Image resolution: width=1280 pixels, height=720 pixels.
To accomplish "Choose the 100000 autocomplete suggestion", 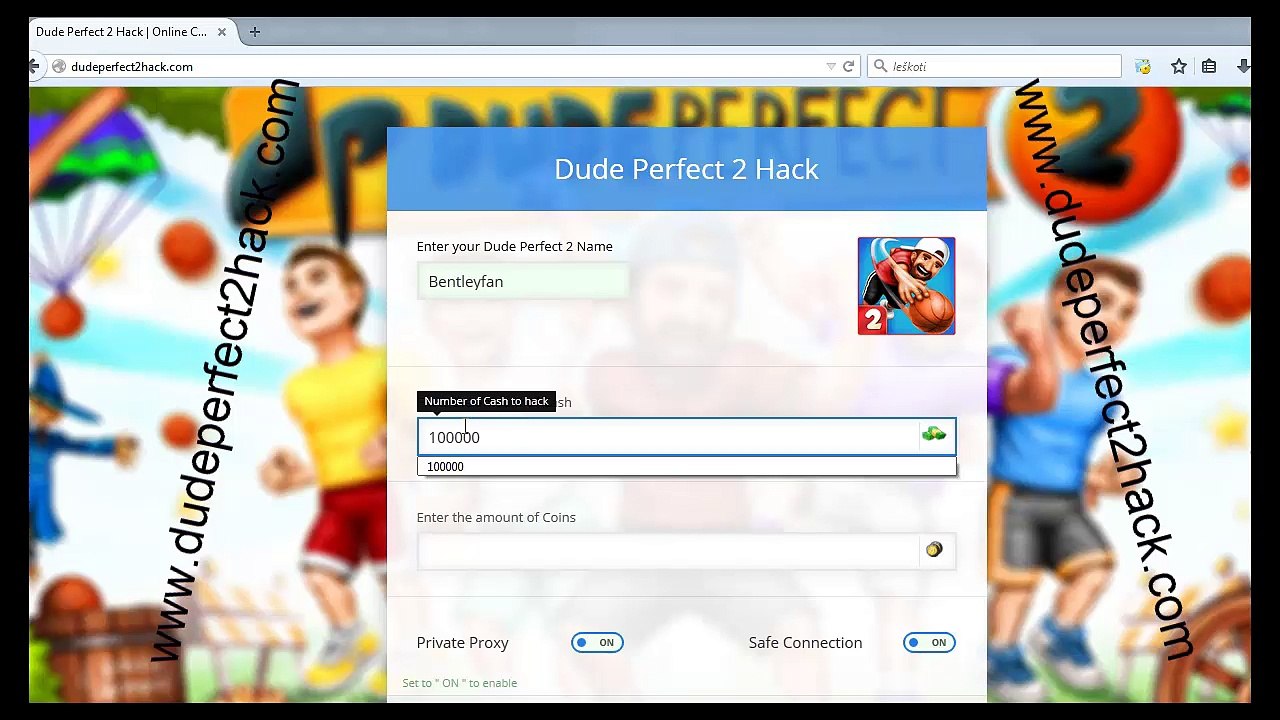I will click(x=687, y=467).
